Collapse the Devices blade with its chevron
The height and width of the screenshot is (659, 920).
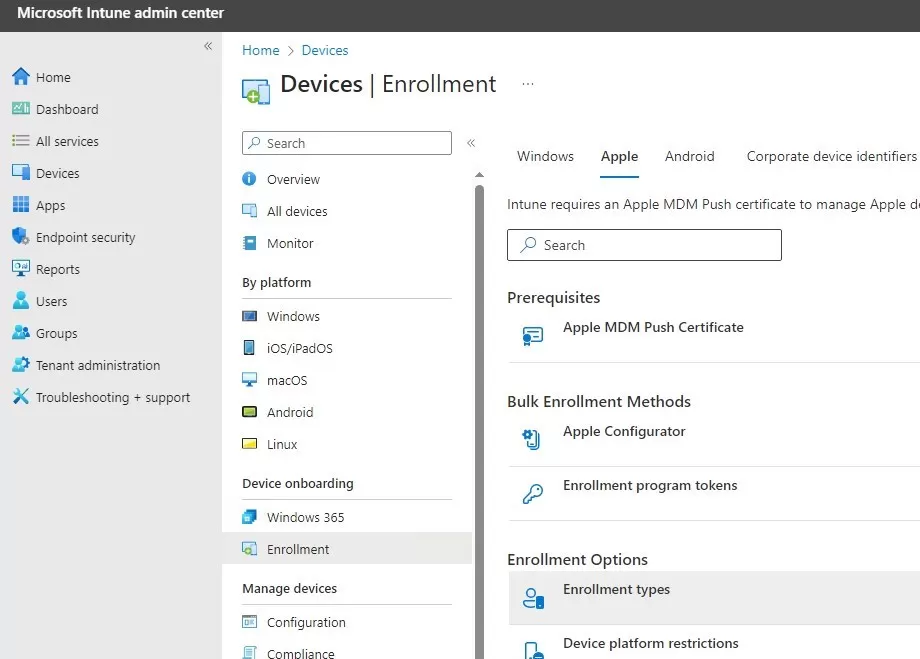[x=471, y=143]
